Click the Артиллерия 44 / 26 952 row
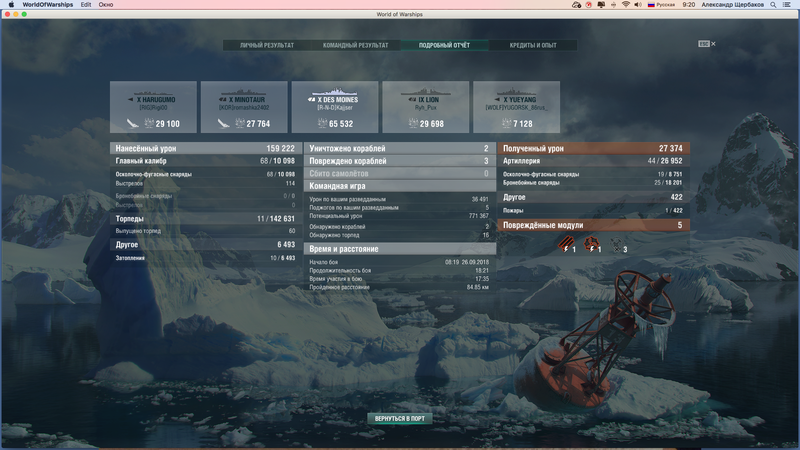This screenshot has height=450, width=800. point(593,161)
